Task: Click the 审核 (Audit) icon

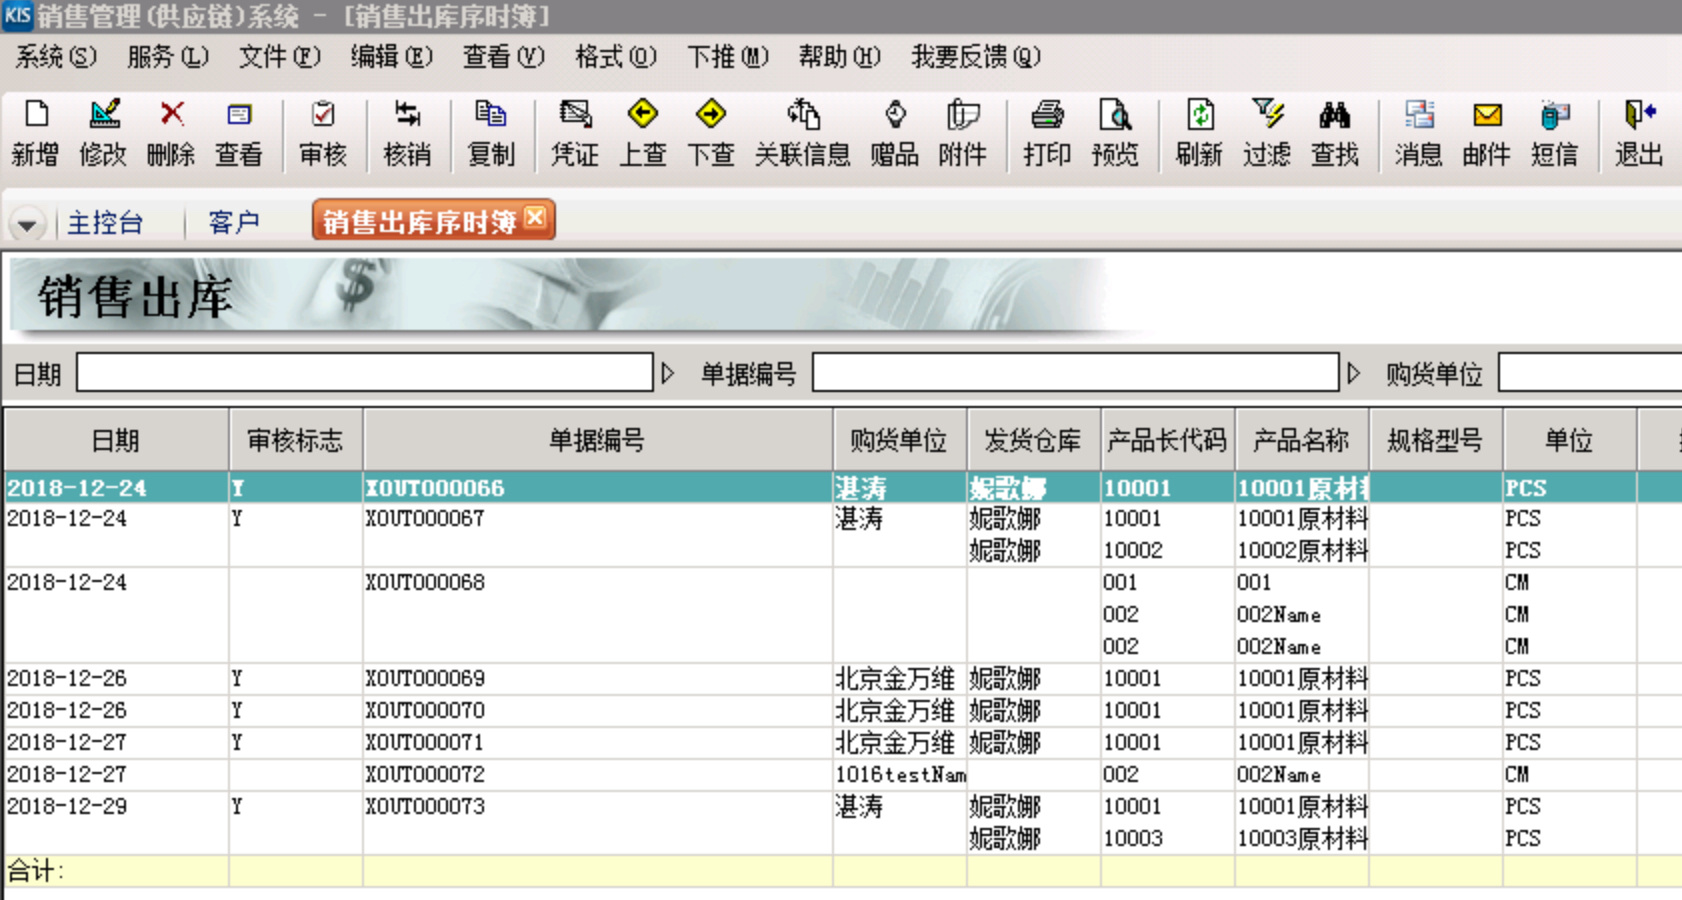Action: [322, 133]
